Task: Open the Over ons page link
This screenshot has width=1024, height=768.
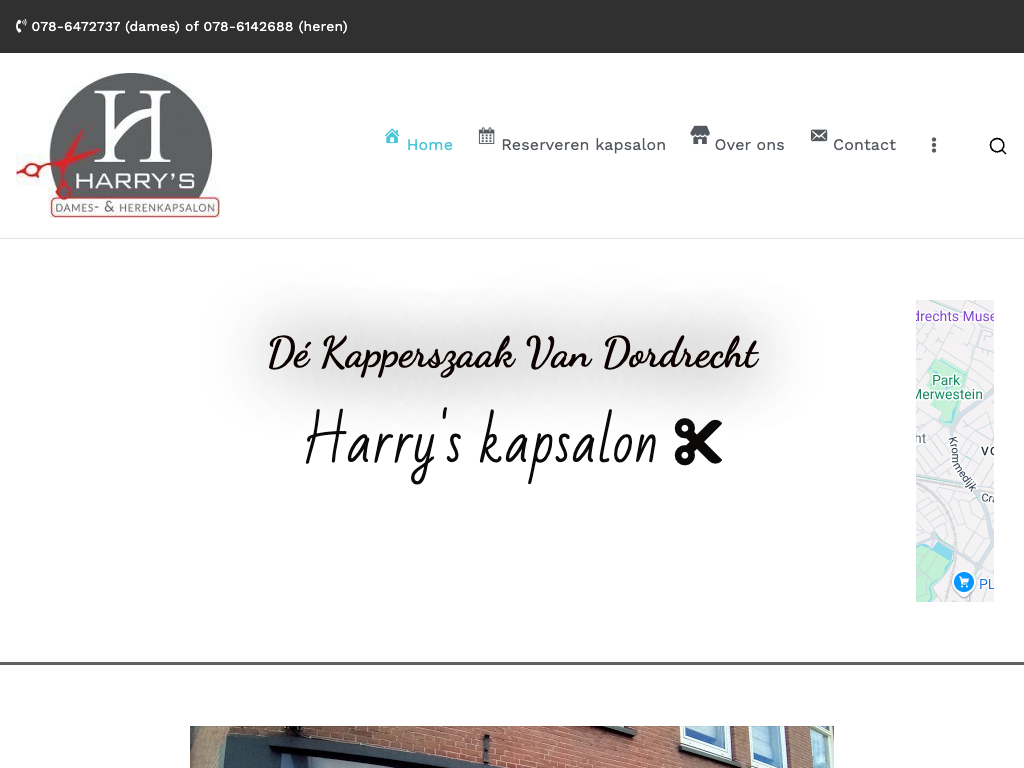Action: tap(749, 145)
